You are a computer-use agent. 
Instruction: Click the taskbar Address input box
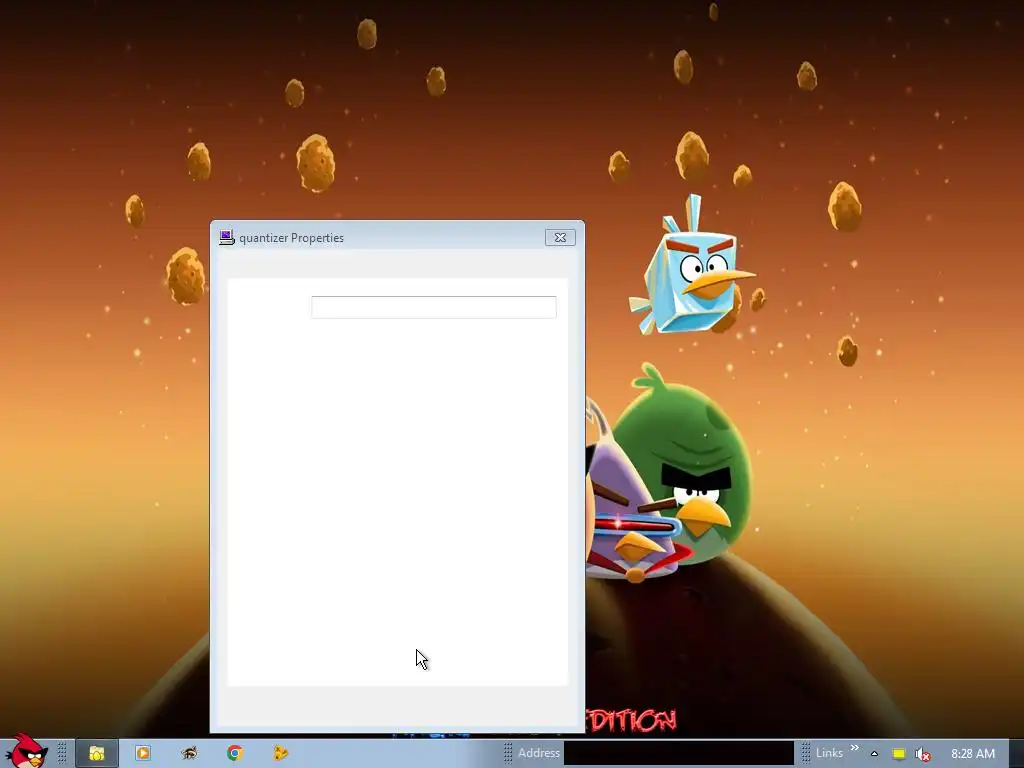pos(679,753)
